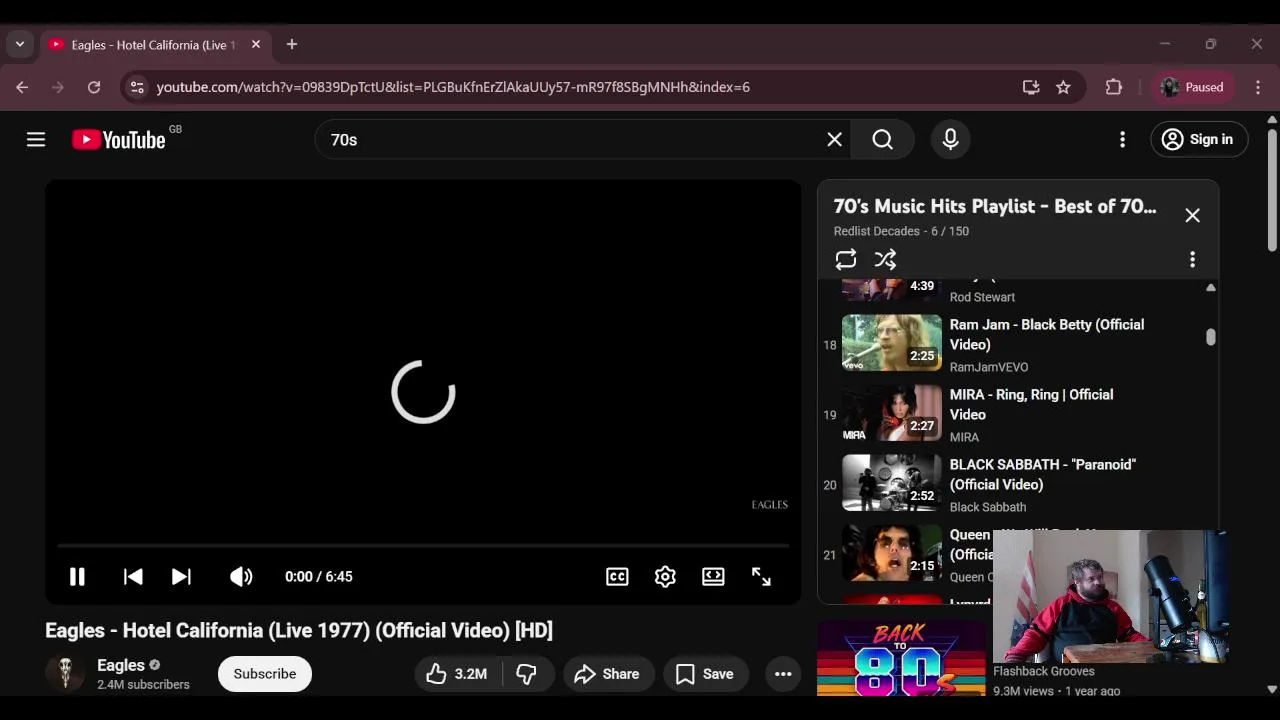The width and height of the screenshot is (1280, 720).
Task: Like the video with 3.2M likes
Action: tap(456, 674)
